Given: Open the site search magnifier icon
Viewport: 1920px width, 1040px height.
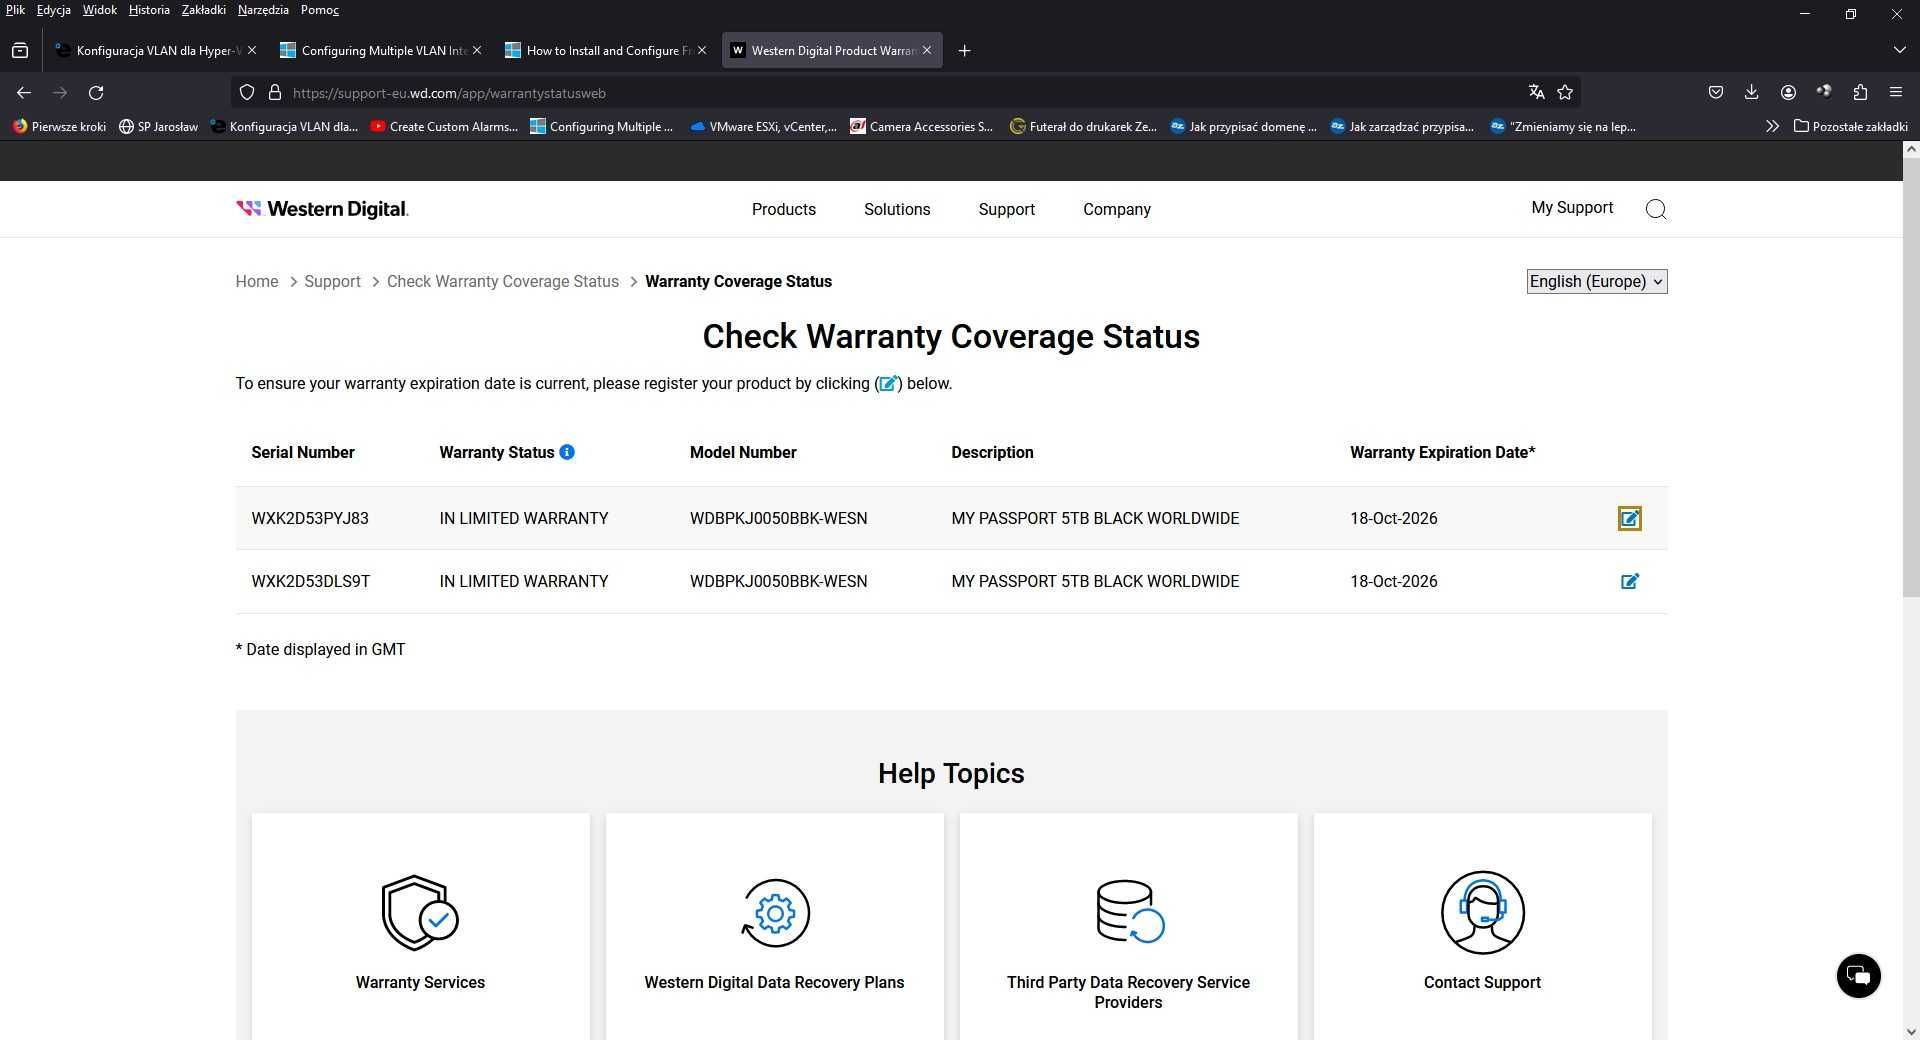Looking at the screenshot, I should pos(1656,209).
